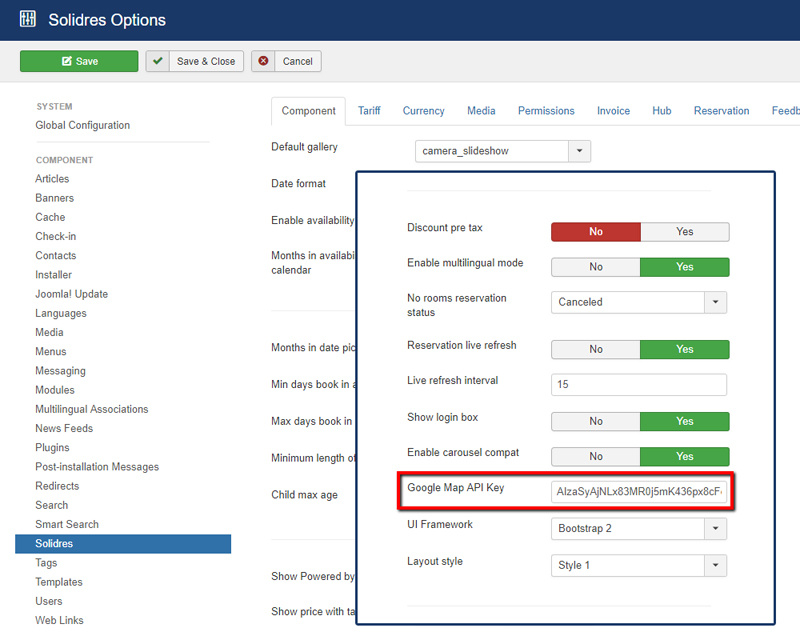The image size is (800, 635).
Task: Switch to the Tariff tab
Action: (x=369, y=111)
